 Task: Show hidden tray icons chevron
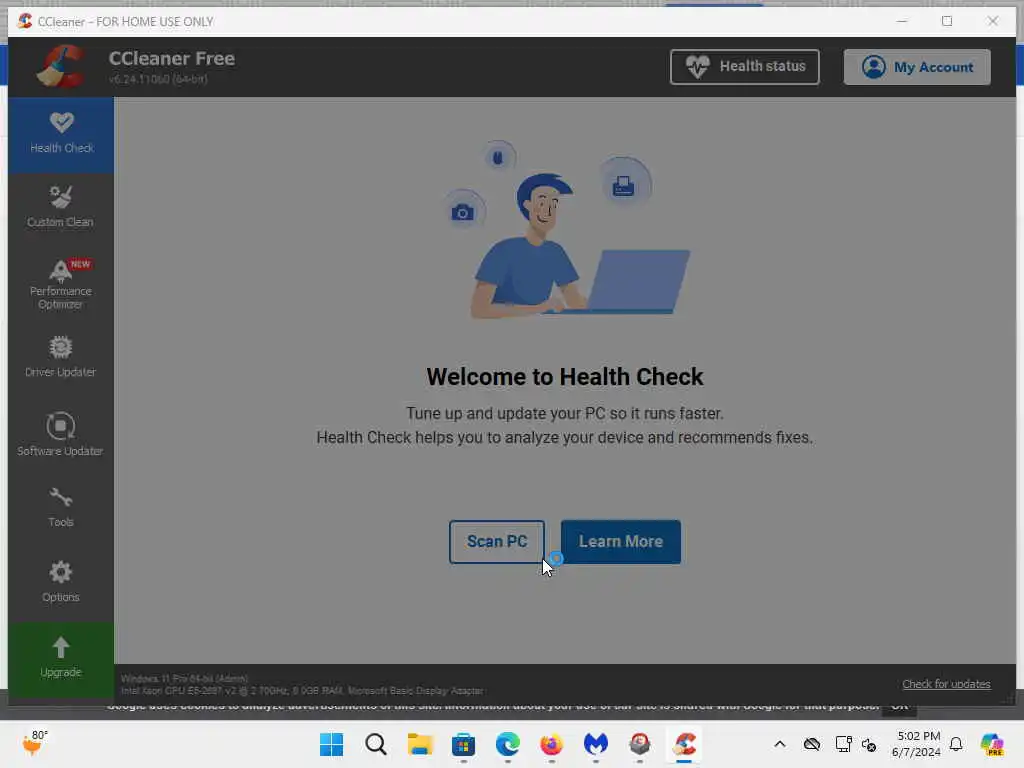(780, 744)
